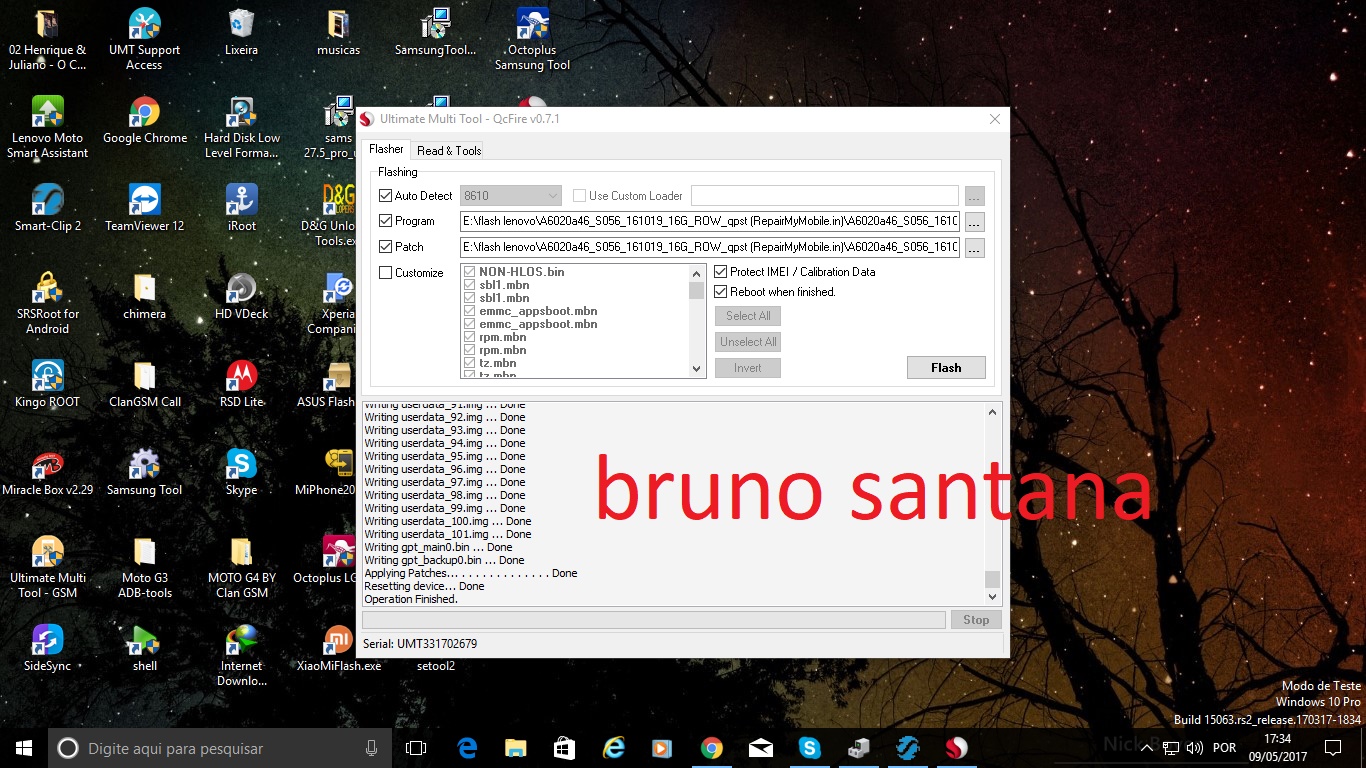Open Hard Disk Low Level Format icon
This screenshot has height=768, width=1366.
click(241, 128)
